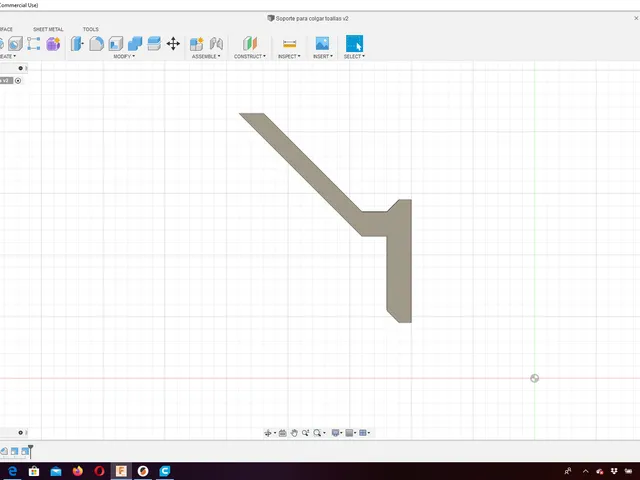Open the CONSTRUCT dropdown menu

[250, 56]
